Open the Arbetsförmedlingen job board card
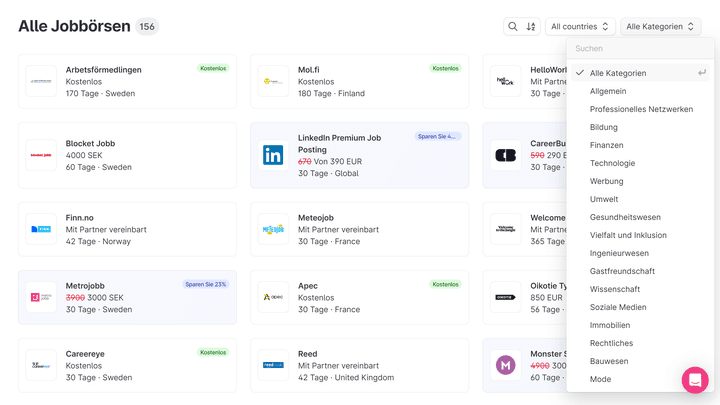 coord(127,81)
